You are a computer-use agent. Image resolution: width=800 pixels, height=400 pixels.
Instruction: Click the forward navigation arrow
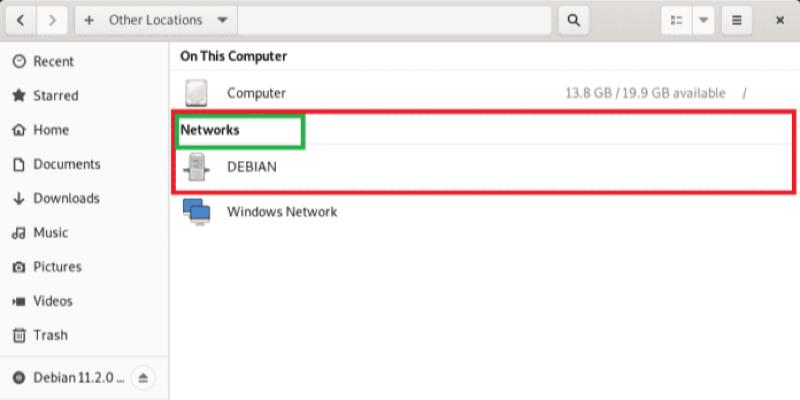52,20
